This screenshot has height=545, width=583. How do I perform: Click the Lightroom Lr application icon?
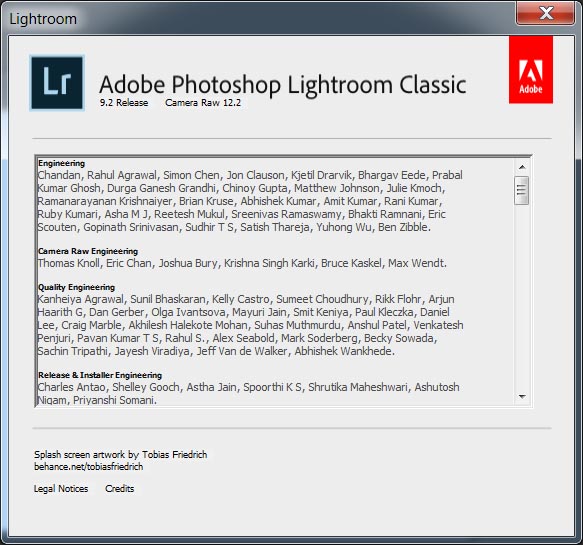(x=57, y=83)
